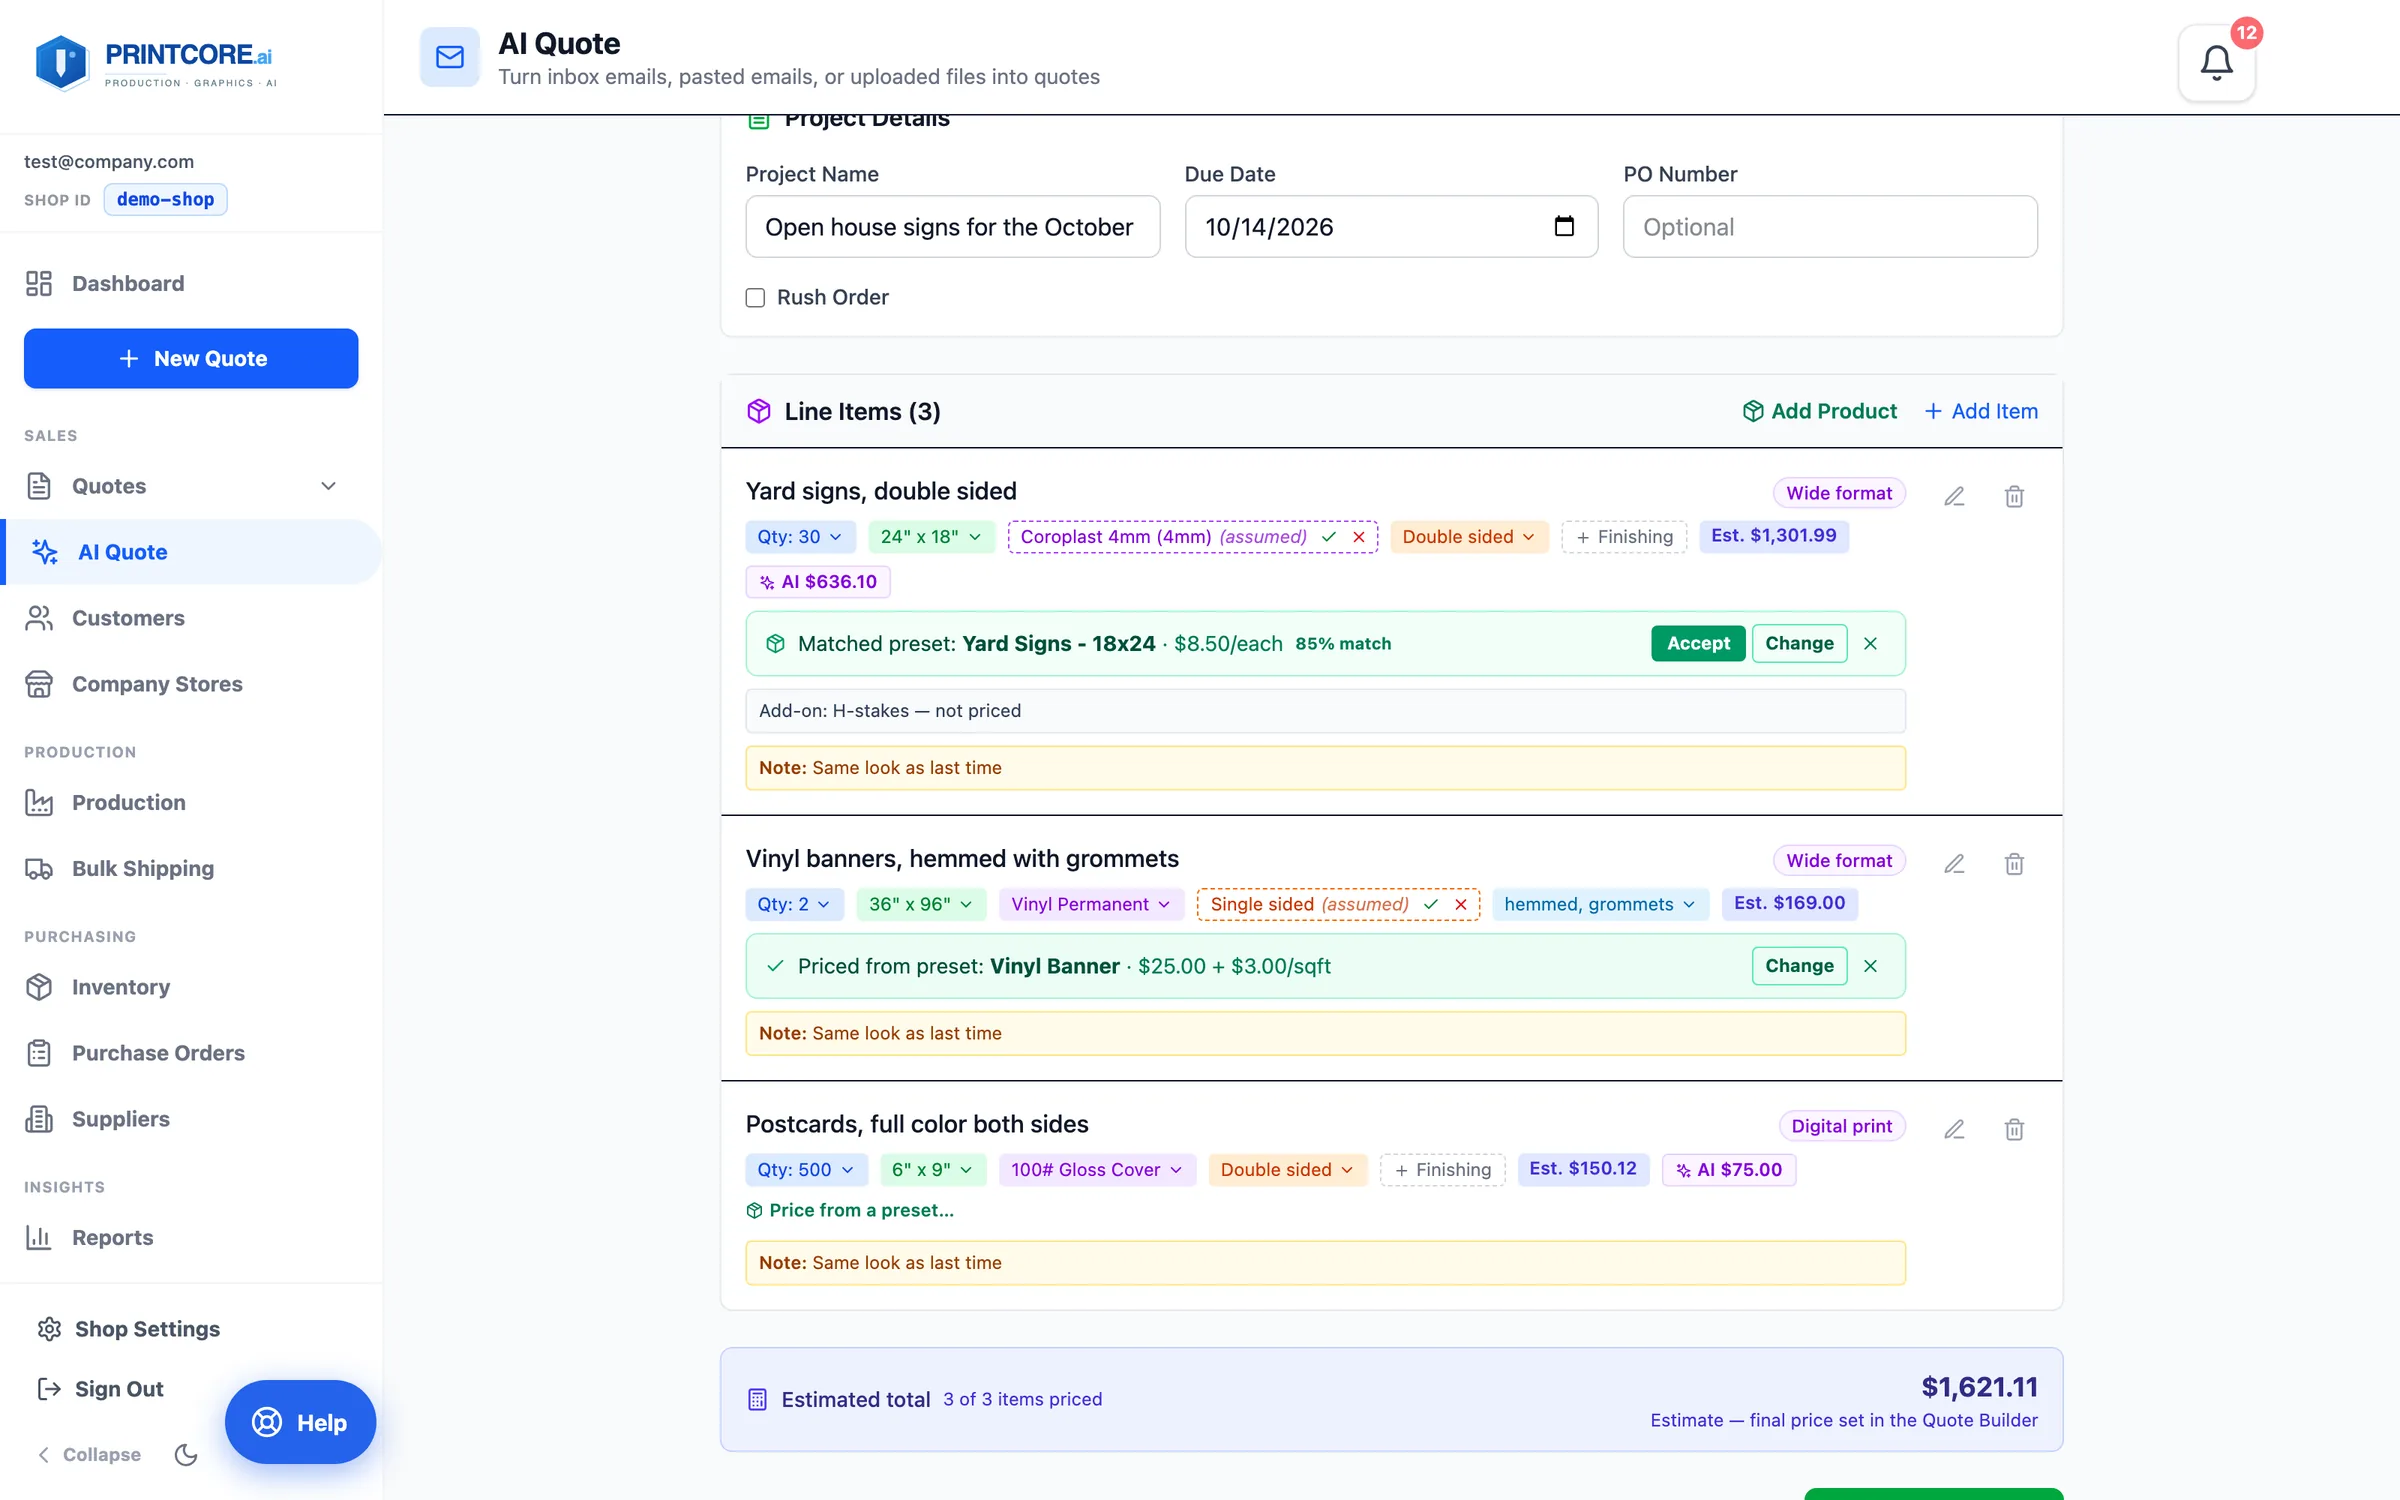The image size is (2400, 1500).
Task: Click the Due Date field
Action: [1391, 227]
